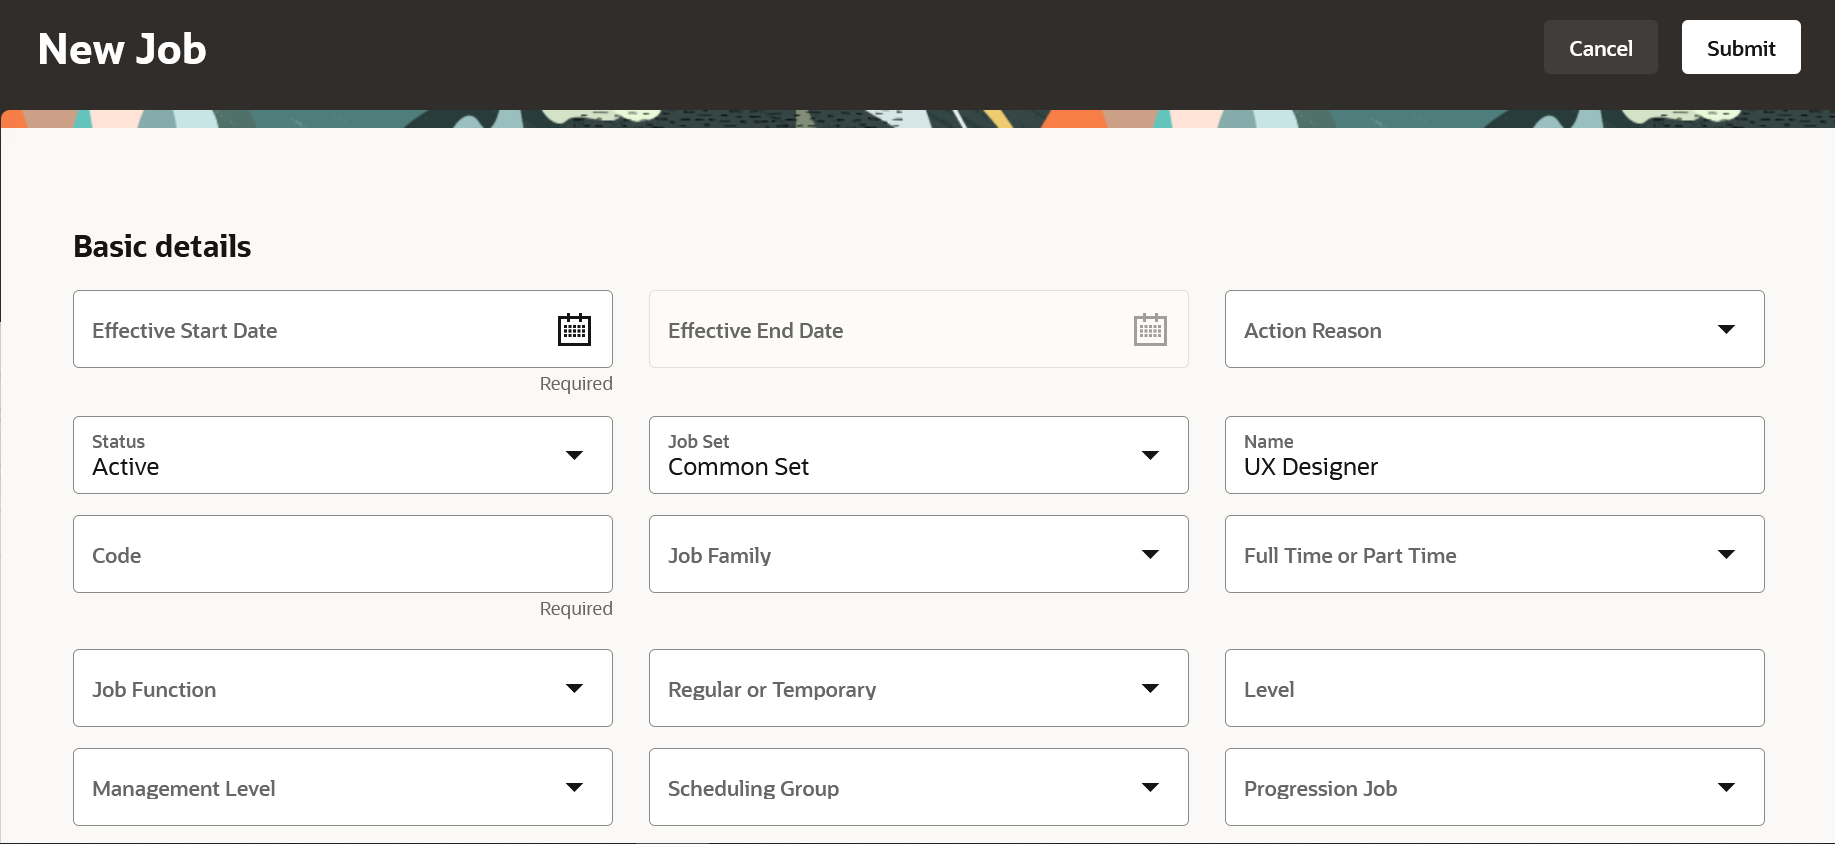Open the Scheduling Group dropdown arrow
This screenshot has width=1835, height=844.
tap(1150, 787)
